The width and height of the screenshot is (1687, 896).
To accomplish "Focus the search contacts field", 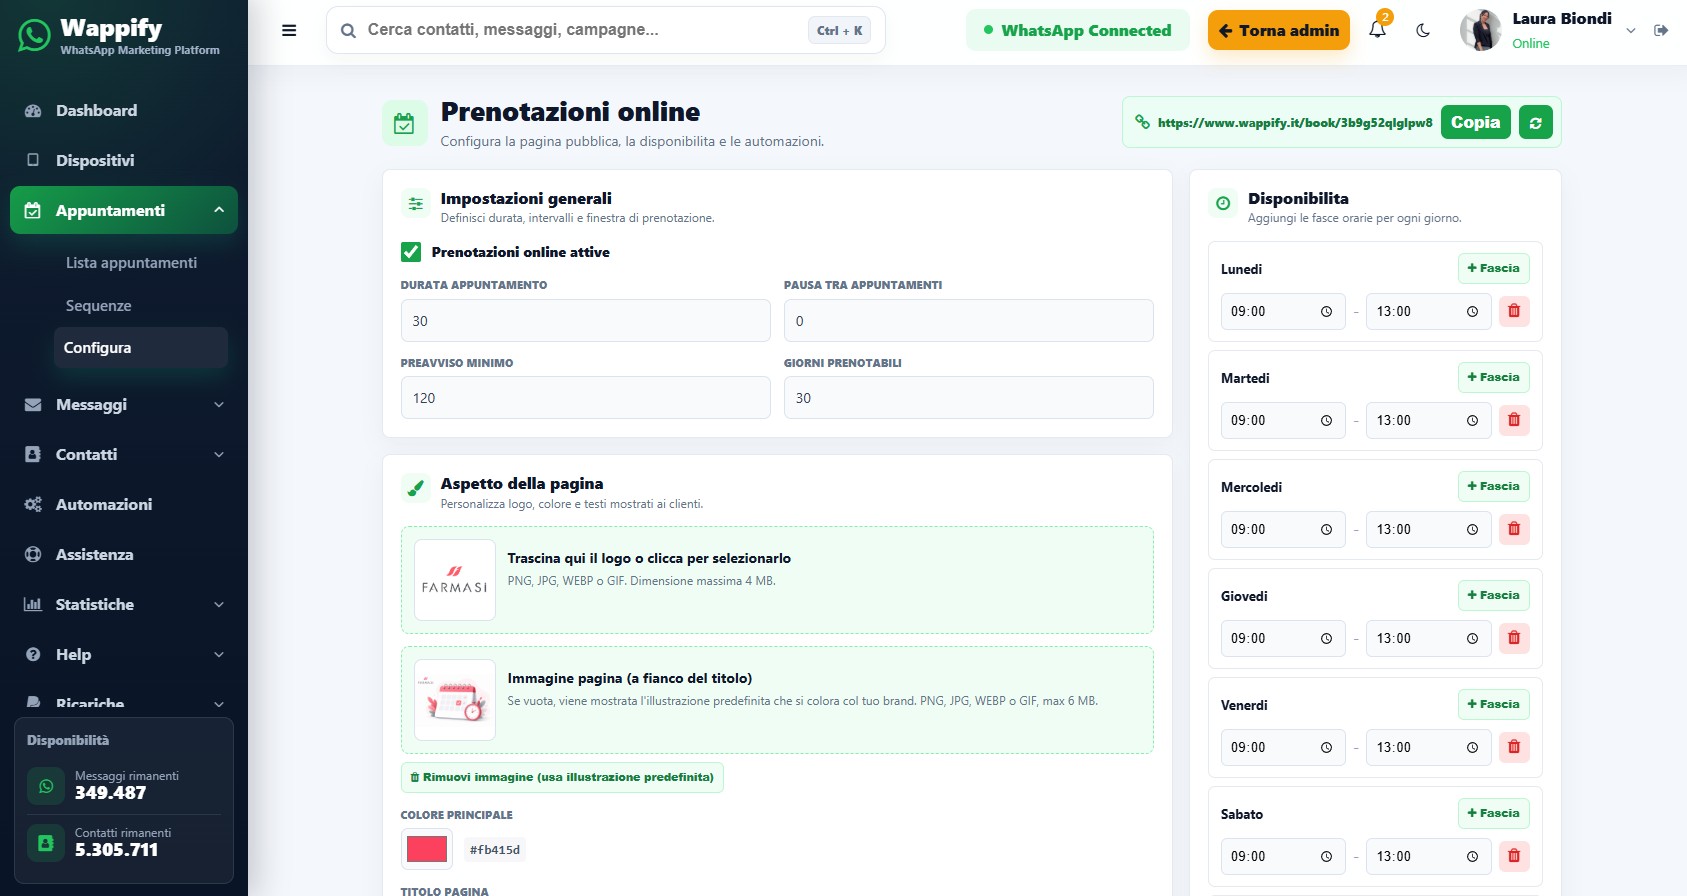I will [x=606, y=30].
